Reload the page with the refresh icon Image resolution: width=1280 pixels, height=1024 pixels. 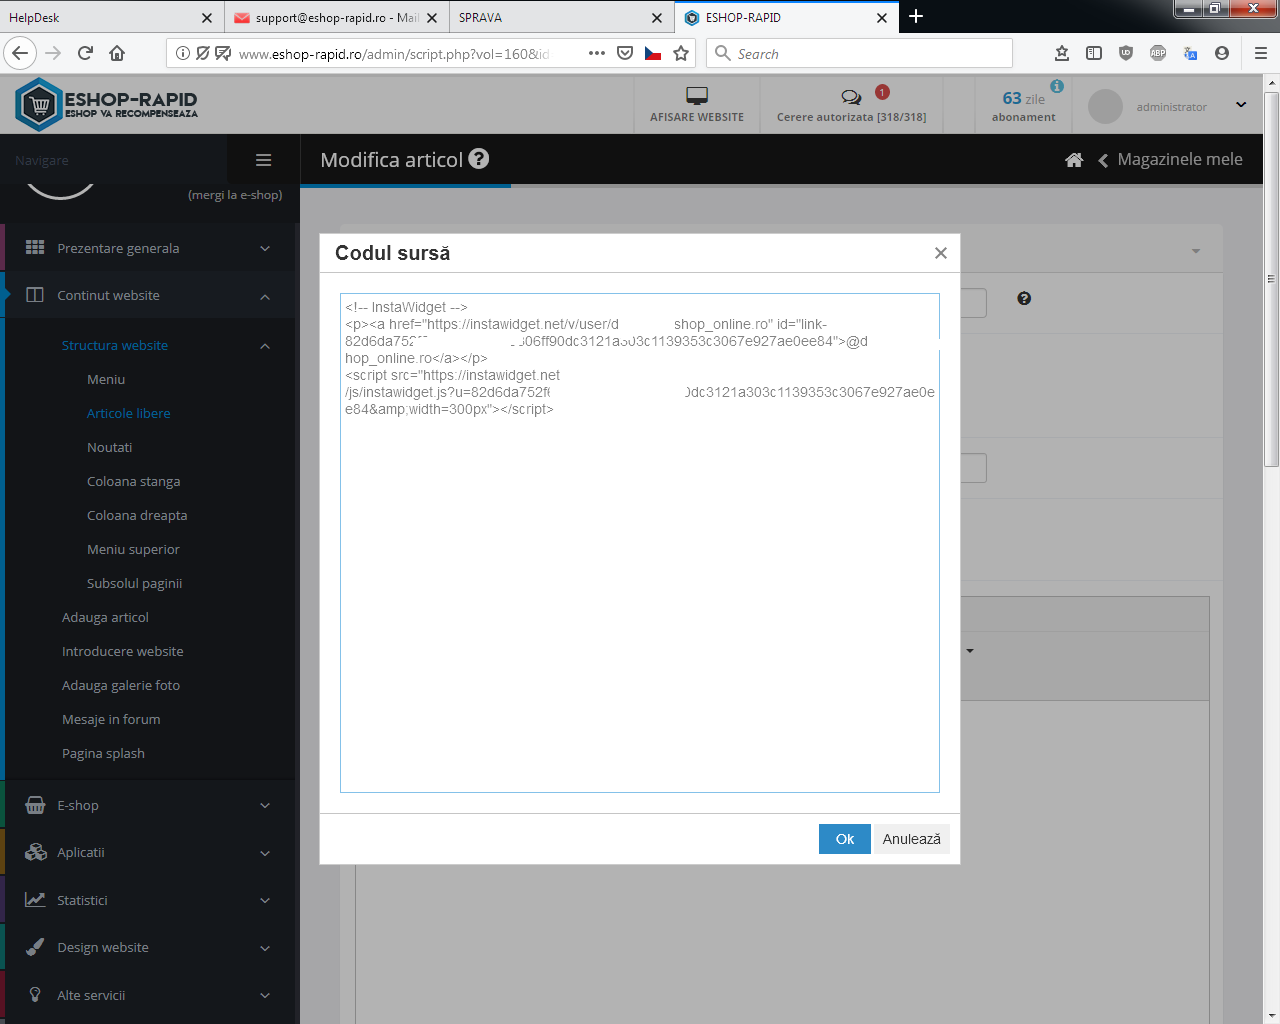(x=85, y=53)
